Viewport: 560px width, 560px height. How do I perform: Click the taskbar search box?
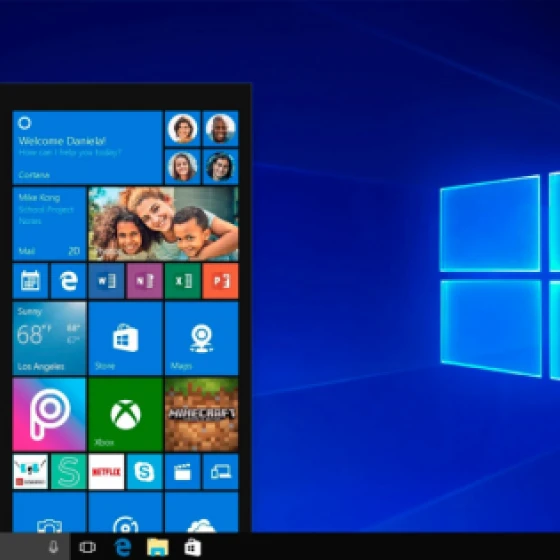pos(35,546)
